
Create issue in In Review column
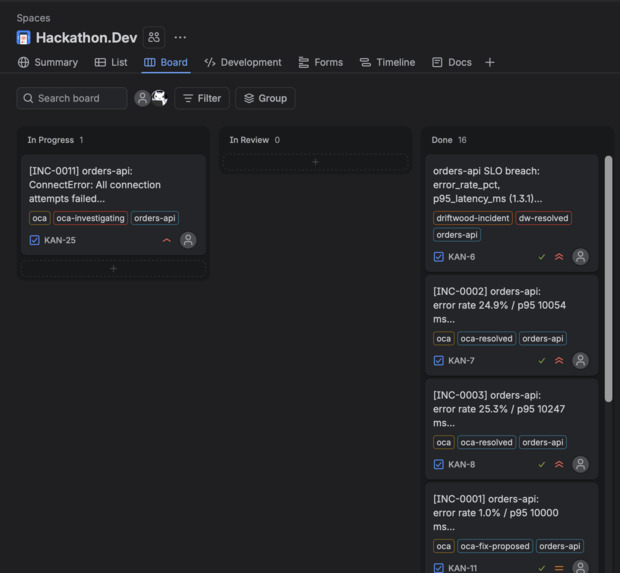click(315, 162)
